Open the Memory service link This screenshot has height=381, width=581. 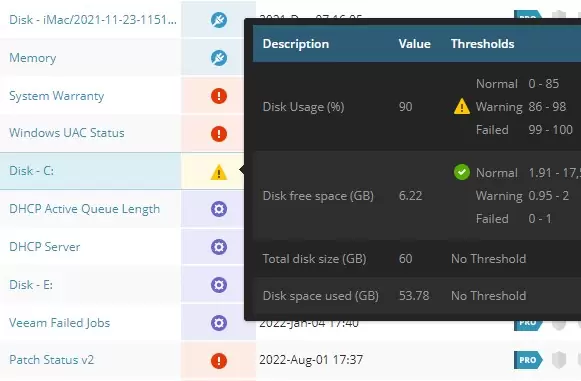(33, 58)
